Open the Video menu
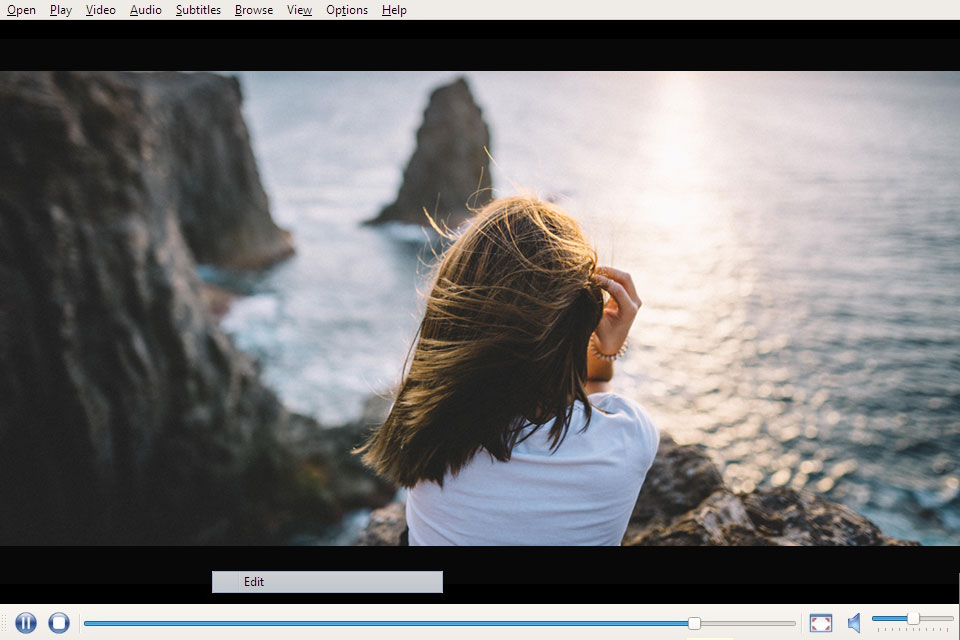This screenshot has width=960, height=640. [x=100, y=10]
